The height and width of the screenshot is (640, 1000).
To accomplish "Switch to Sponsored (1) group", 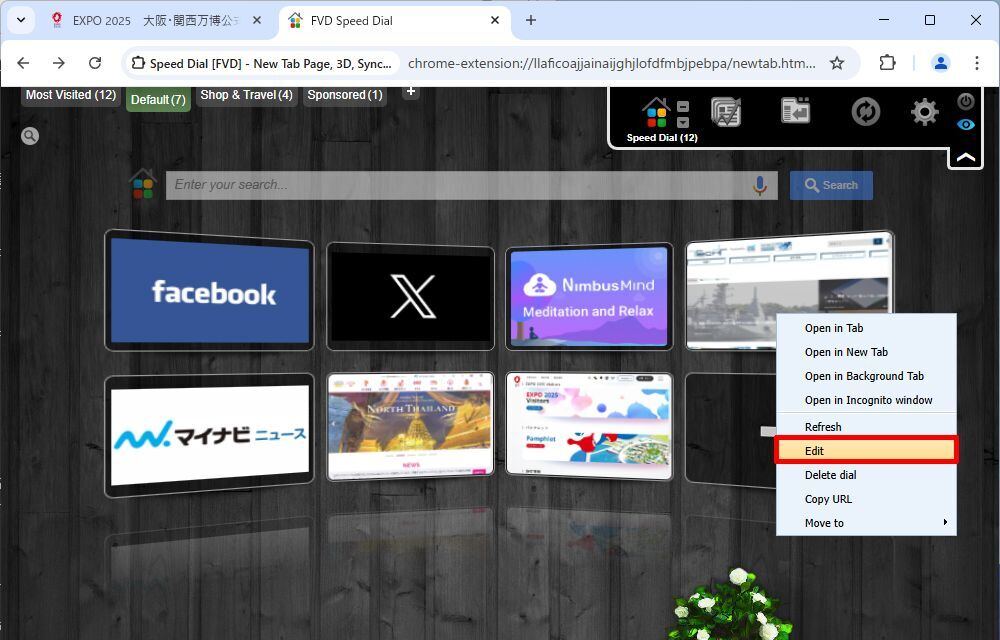I will tap(345, 95).
